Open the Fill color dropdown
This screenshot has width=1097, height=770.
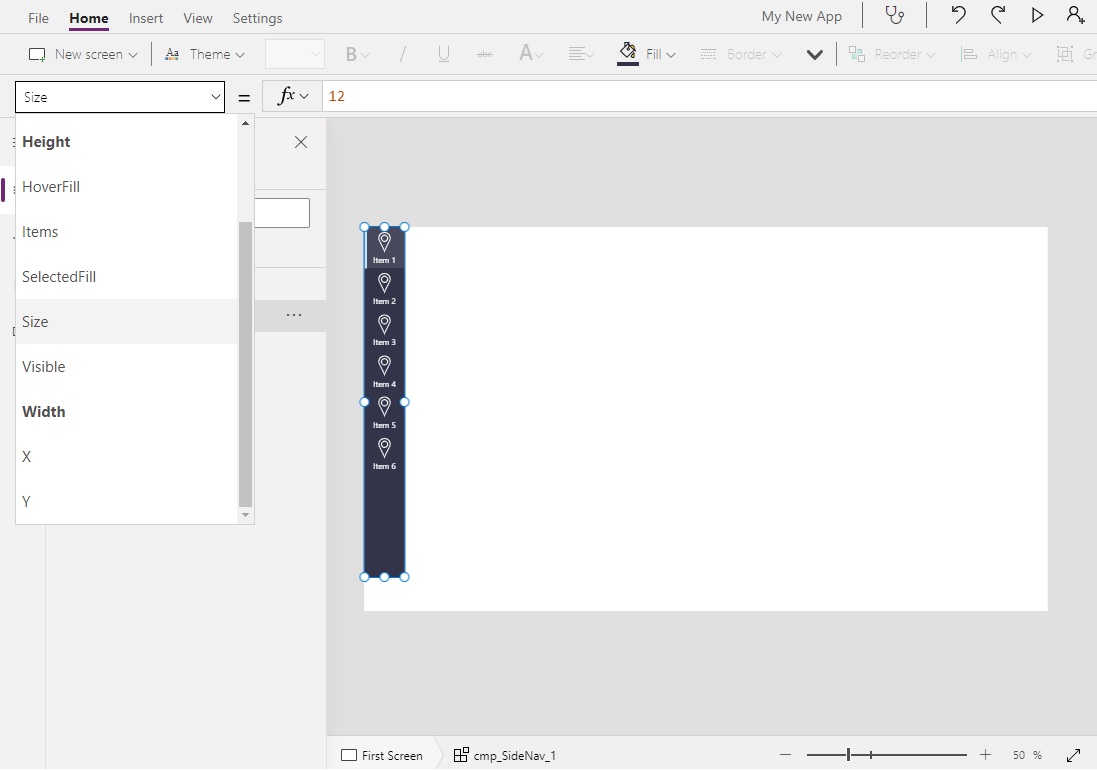point(646,53)
